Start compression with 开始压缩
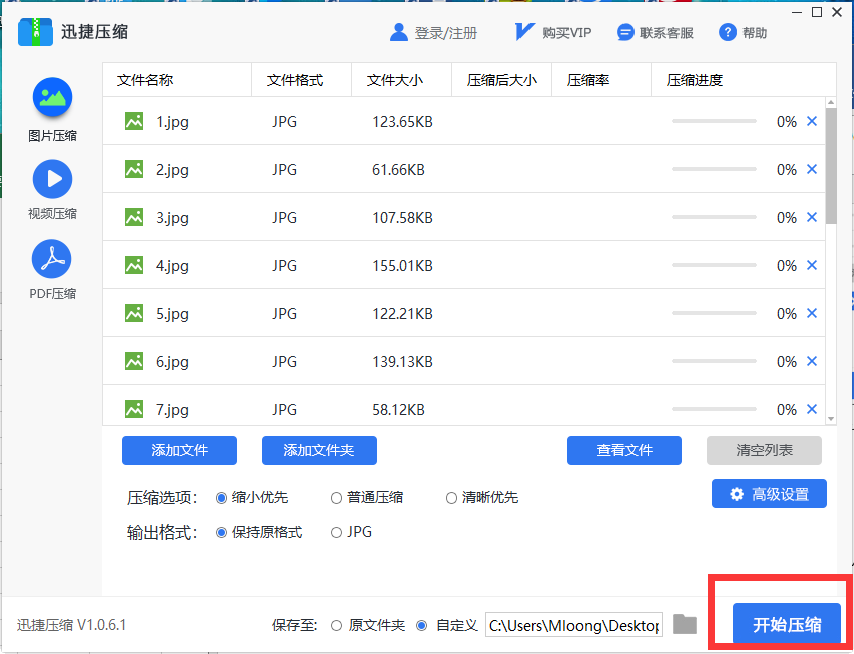The width and height of the screenshot is (854, 654). [x=787, y=624]
